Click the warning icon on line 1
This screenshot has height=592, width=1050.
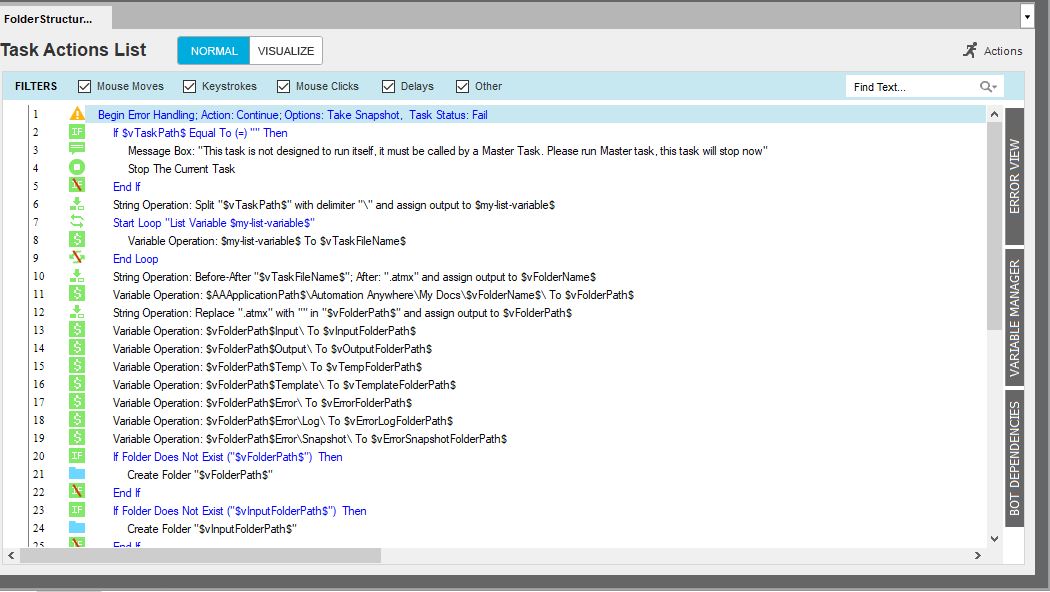(77, 115)
